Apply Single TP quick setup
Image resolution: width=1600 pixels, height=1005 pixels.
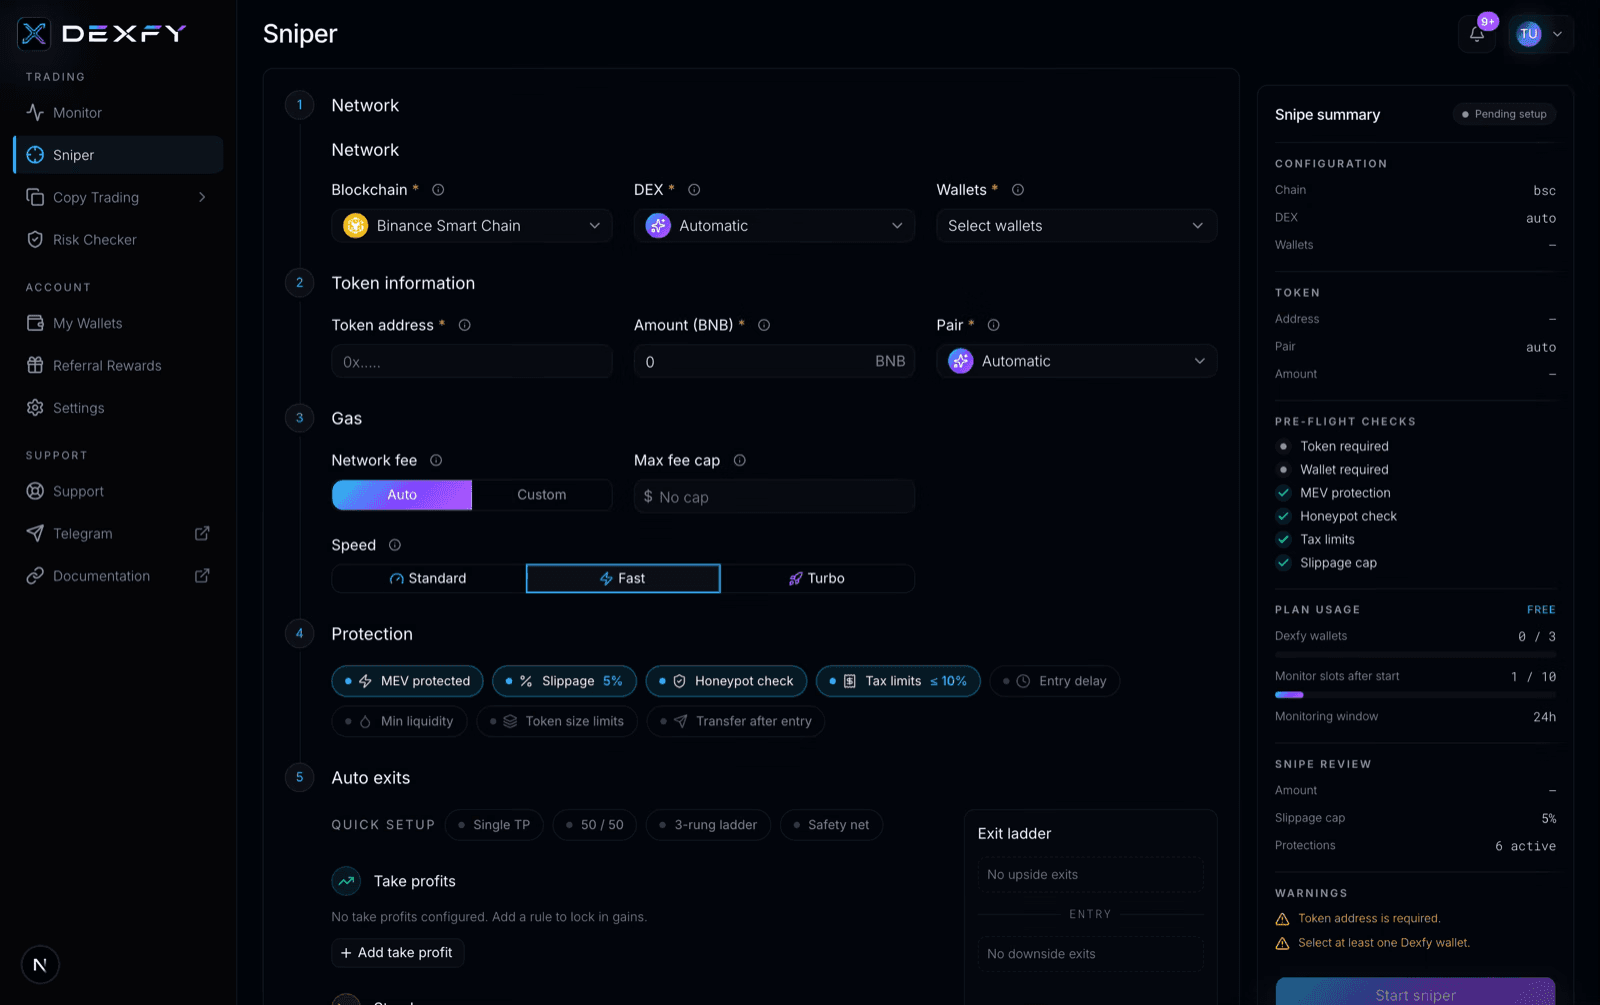494,825
